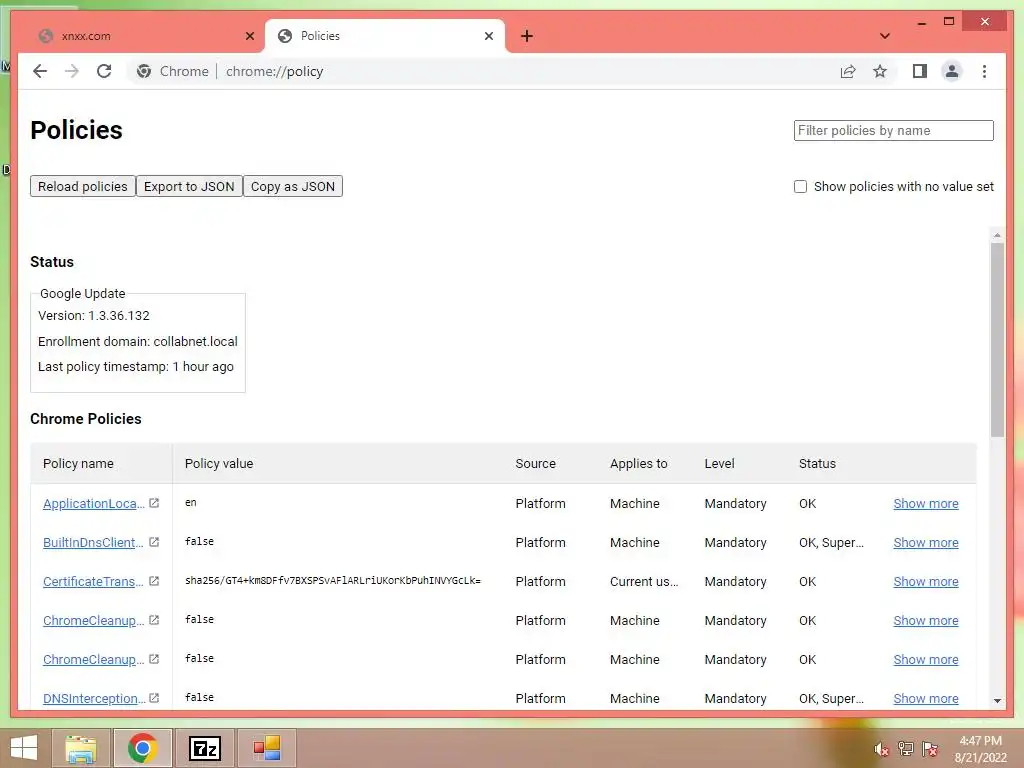The width and height of the screenshot is (1024, 768).
Task: Enable Show policies with no value set
Action: click(x=800, y=186)
